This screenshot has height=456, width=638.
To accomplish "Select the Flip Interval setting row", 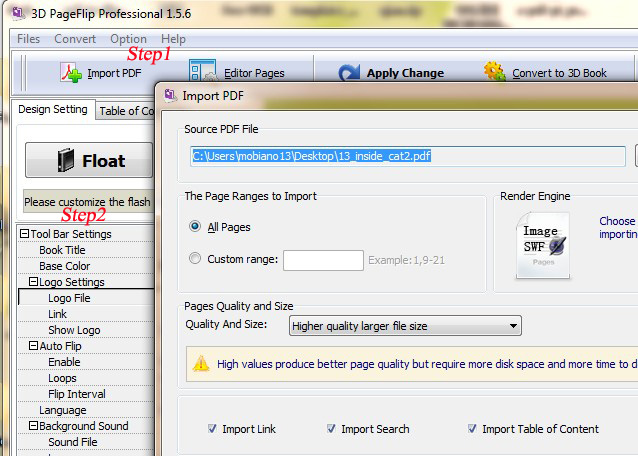I will coord(86,394).
